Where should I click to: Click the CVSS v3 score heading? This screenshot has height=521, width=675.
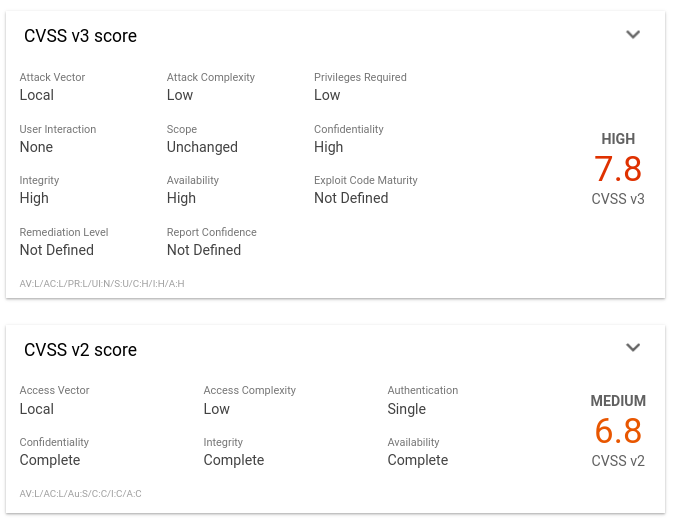80,36
